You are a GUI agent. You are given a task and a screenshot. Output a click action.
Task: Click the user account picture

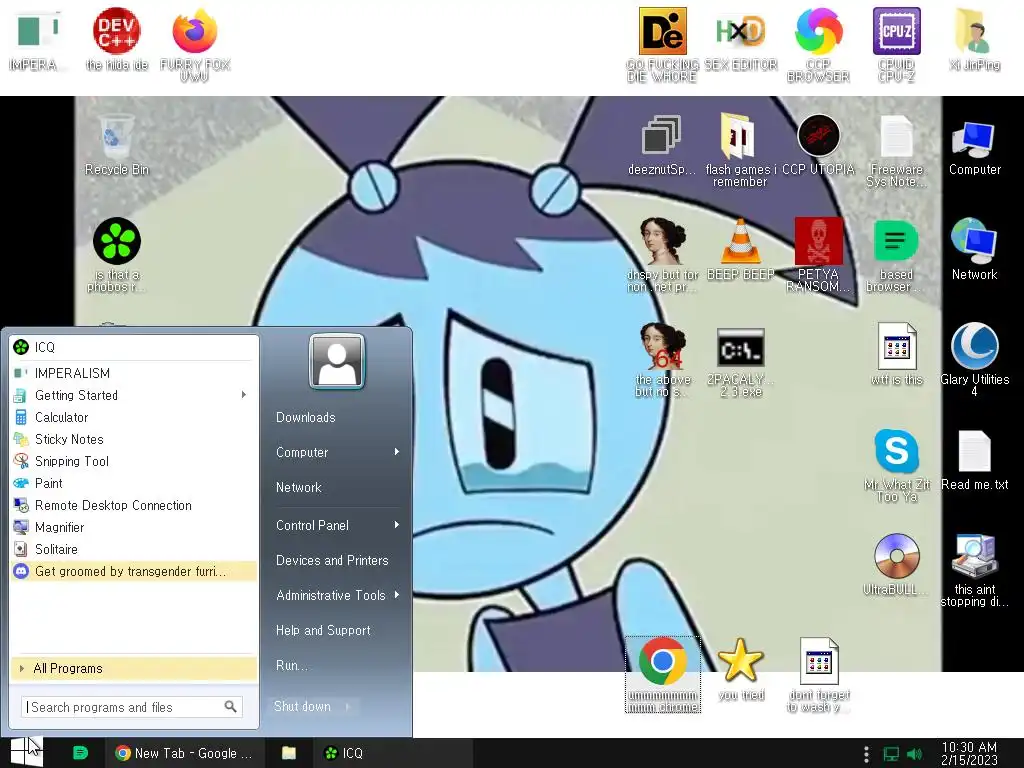click(336, 361)
